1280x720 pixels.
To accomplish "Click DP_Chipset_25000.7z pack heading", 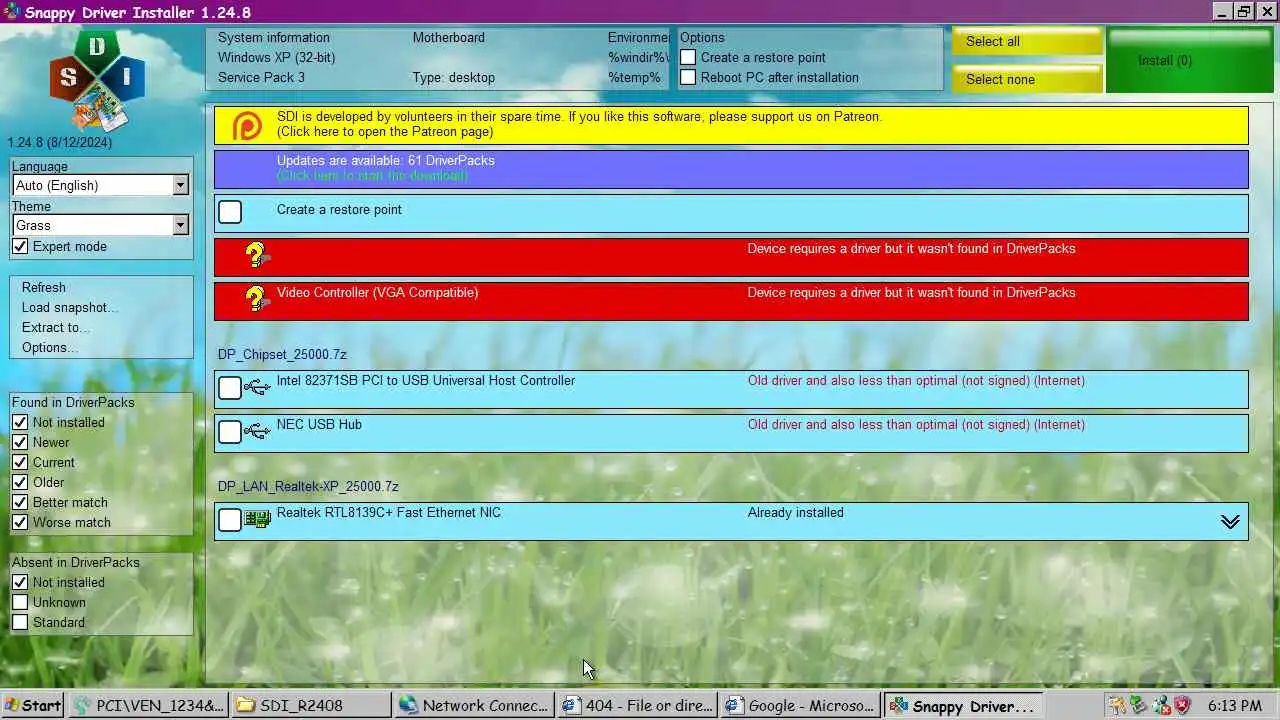I will pyautogui.click(x=282, y=355).
